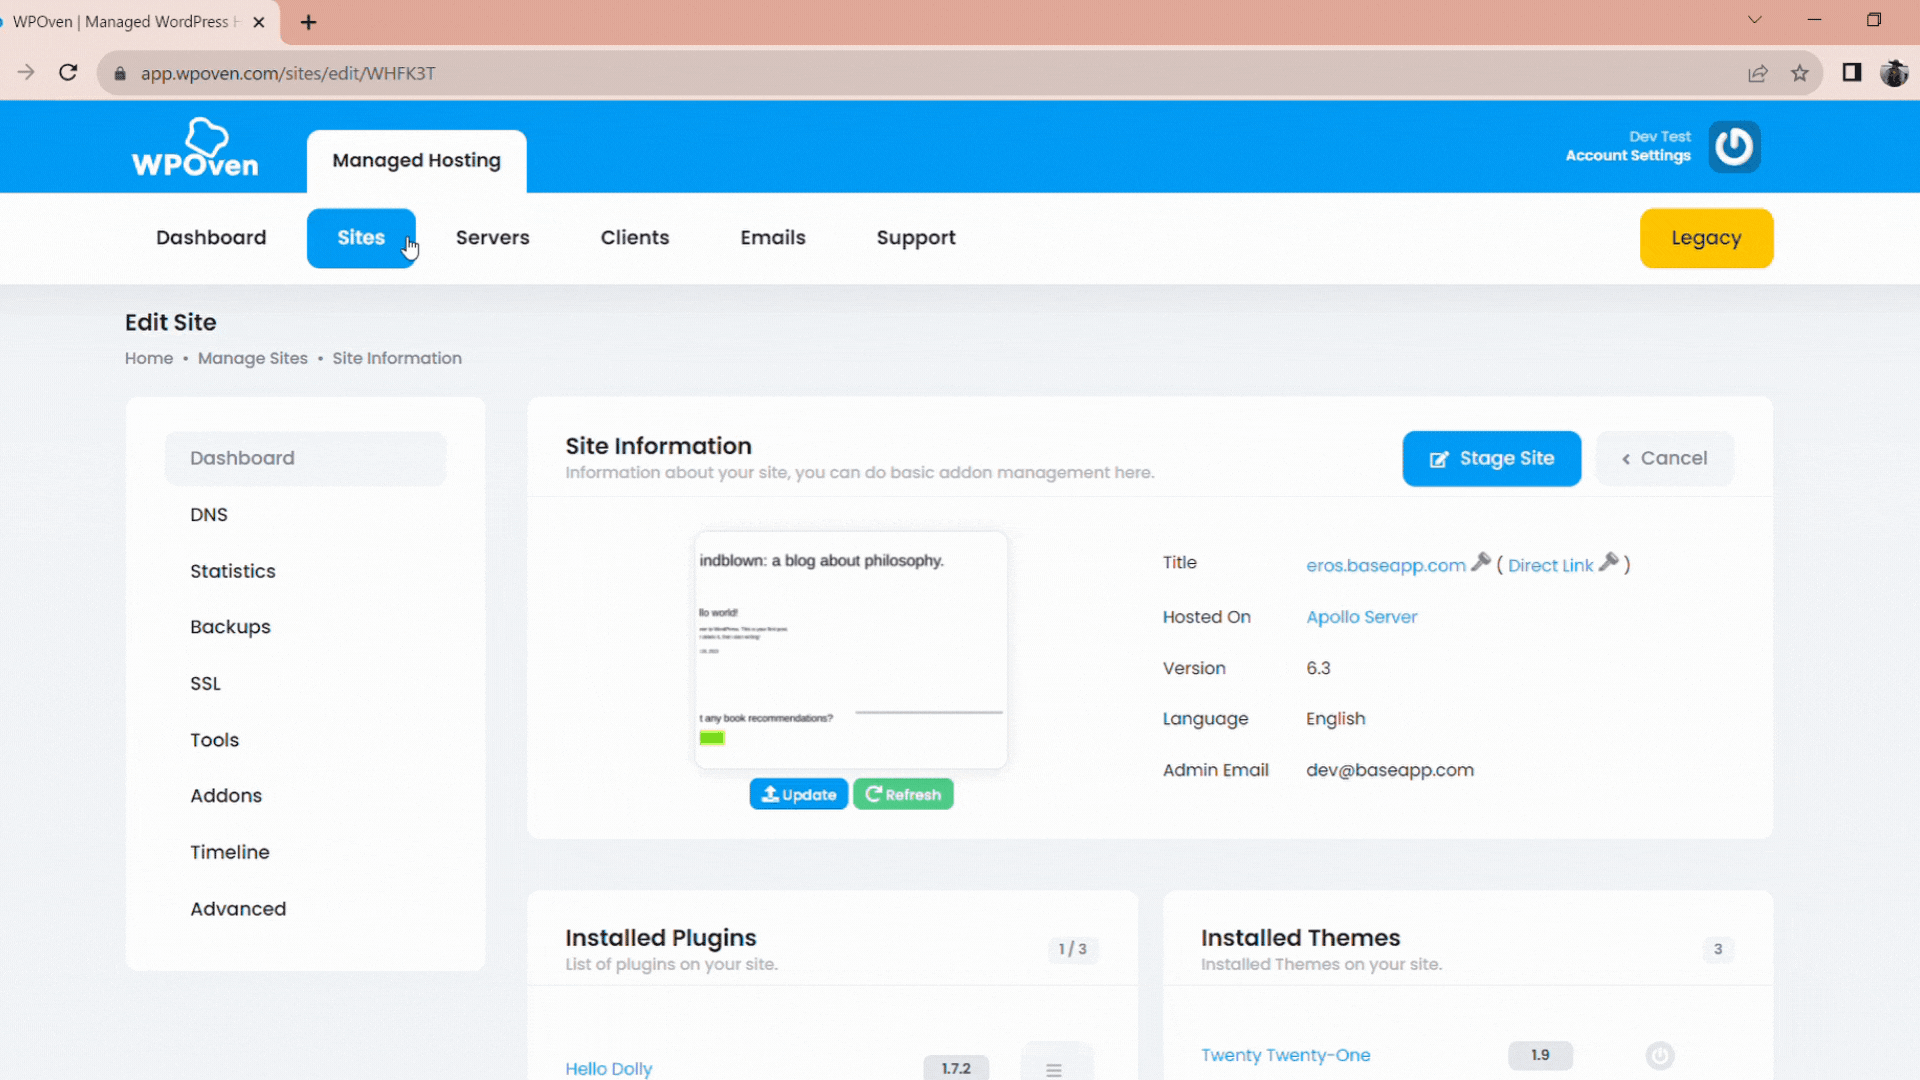Click the Hello Dolly version 1.7.2 badge

pos(956,1068)
